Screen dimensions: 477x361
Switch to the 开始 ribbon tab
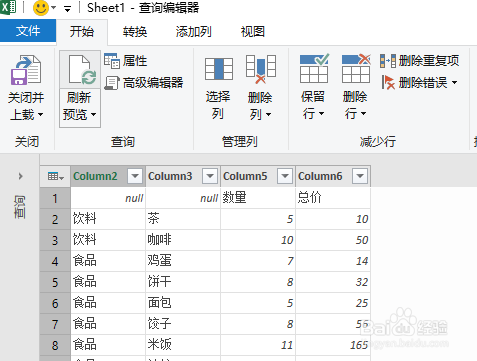click(82, 32)
